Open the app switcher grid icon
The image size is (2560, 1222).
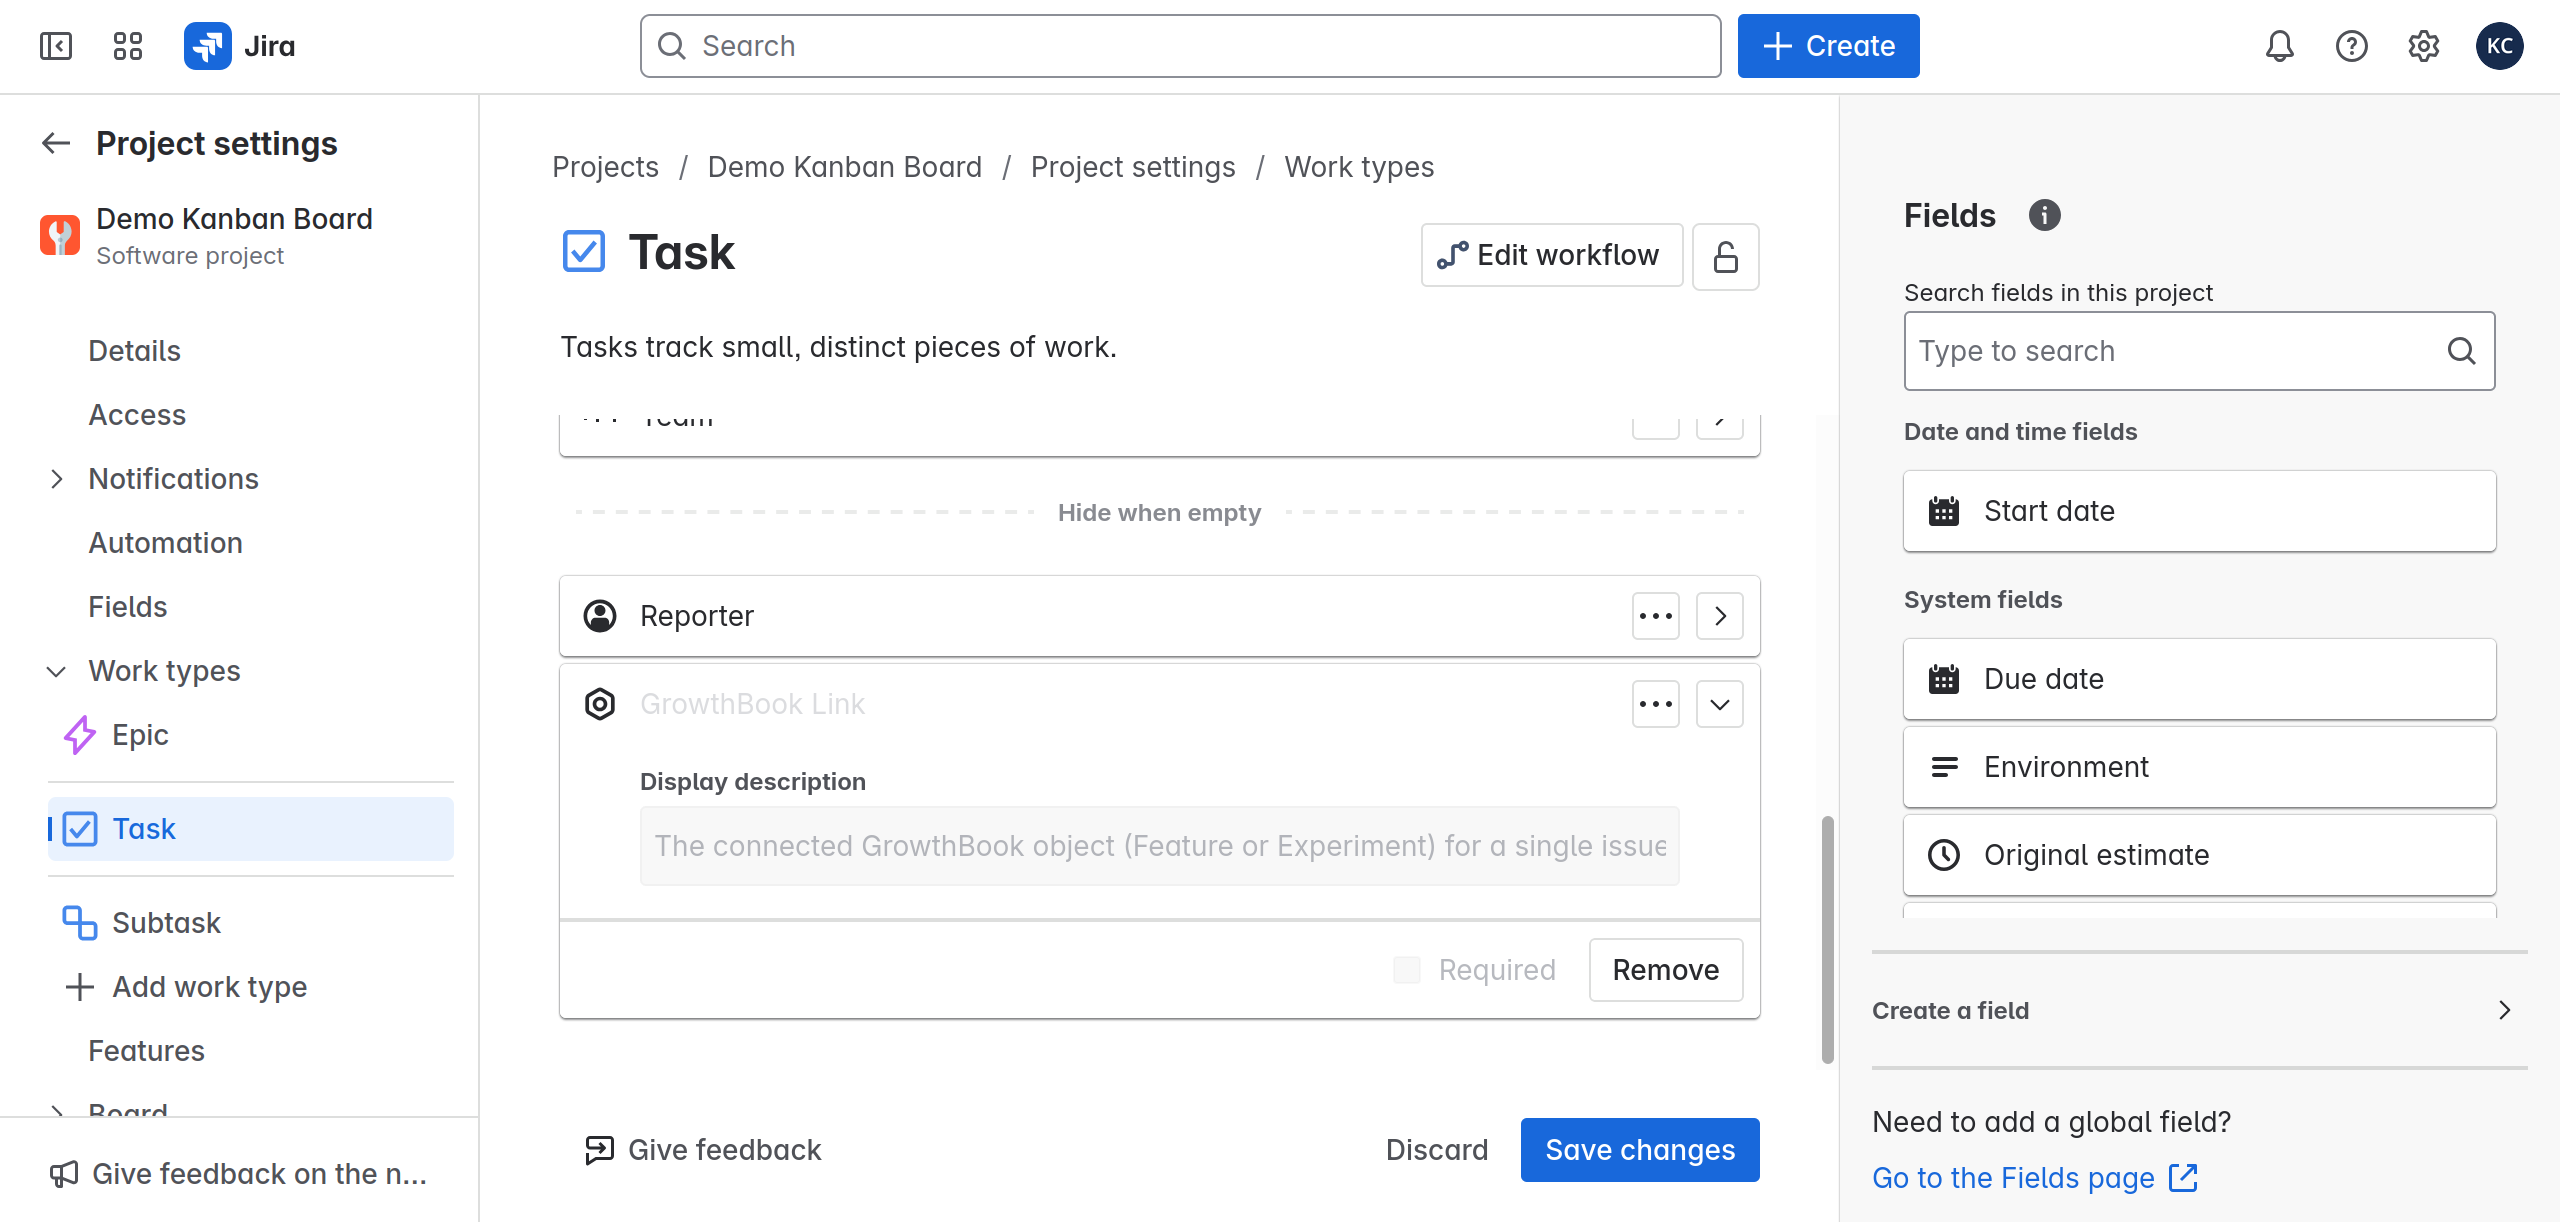click(x=128, y=46)
